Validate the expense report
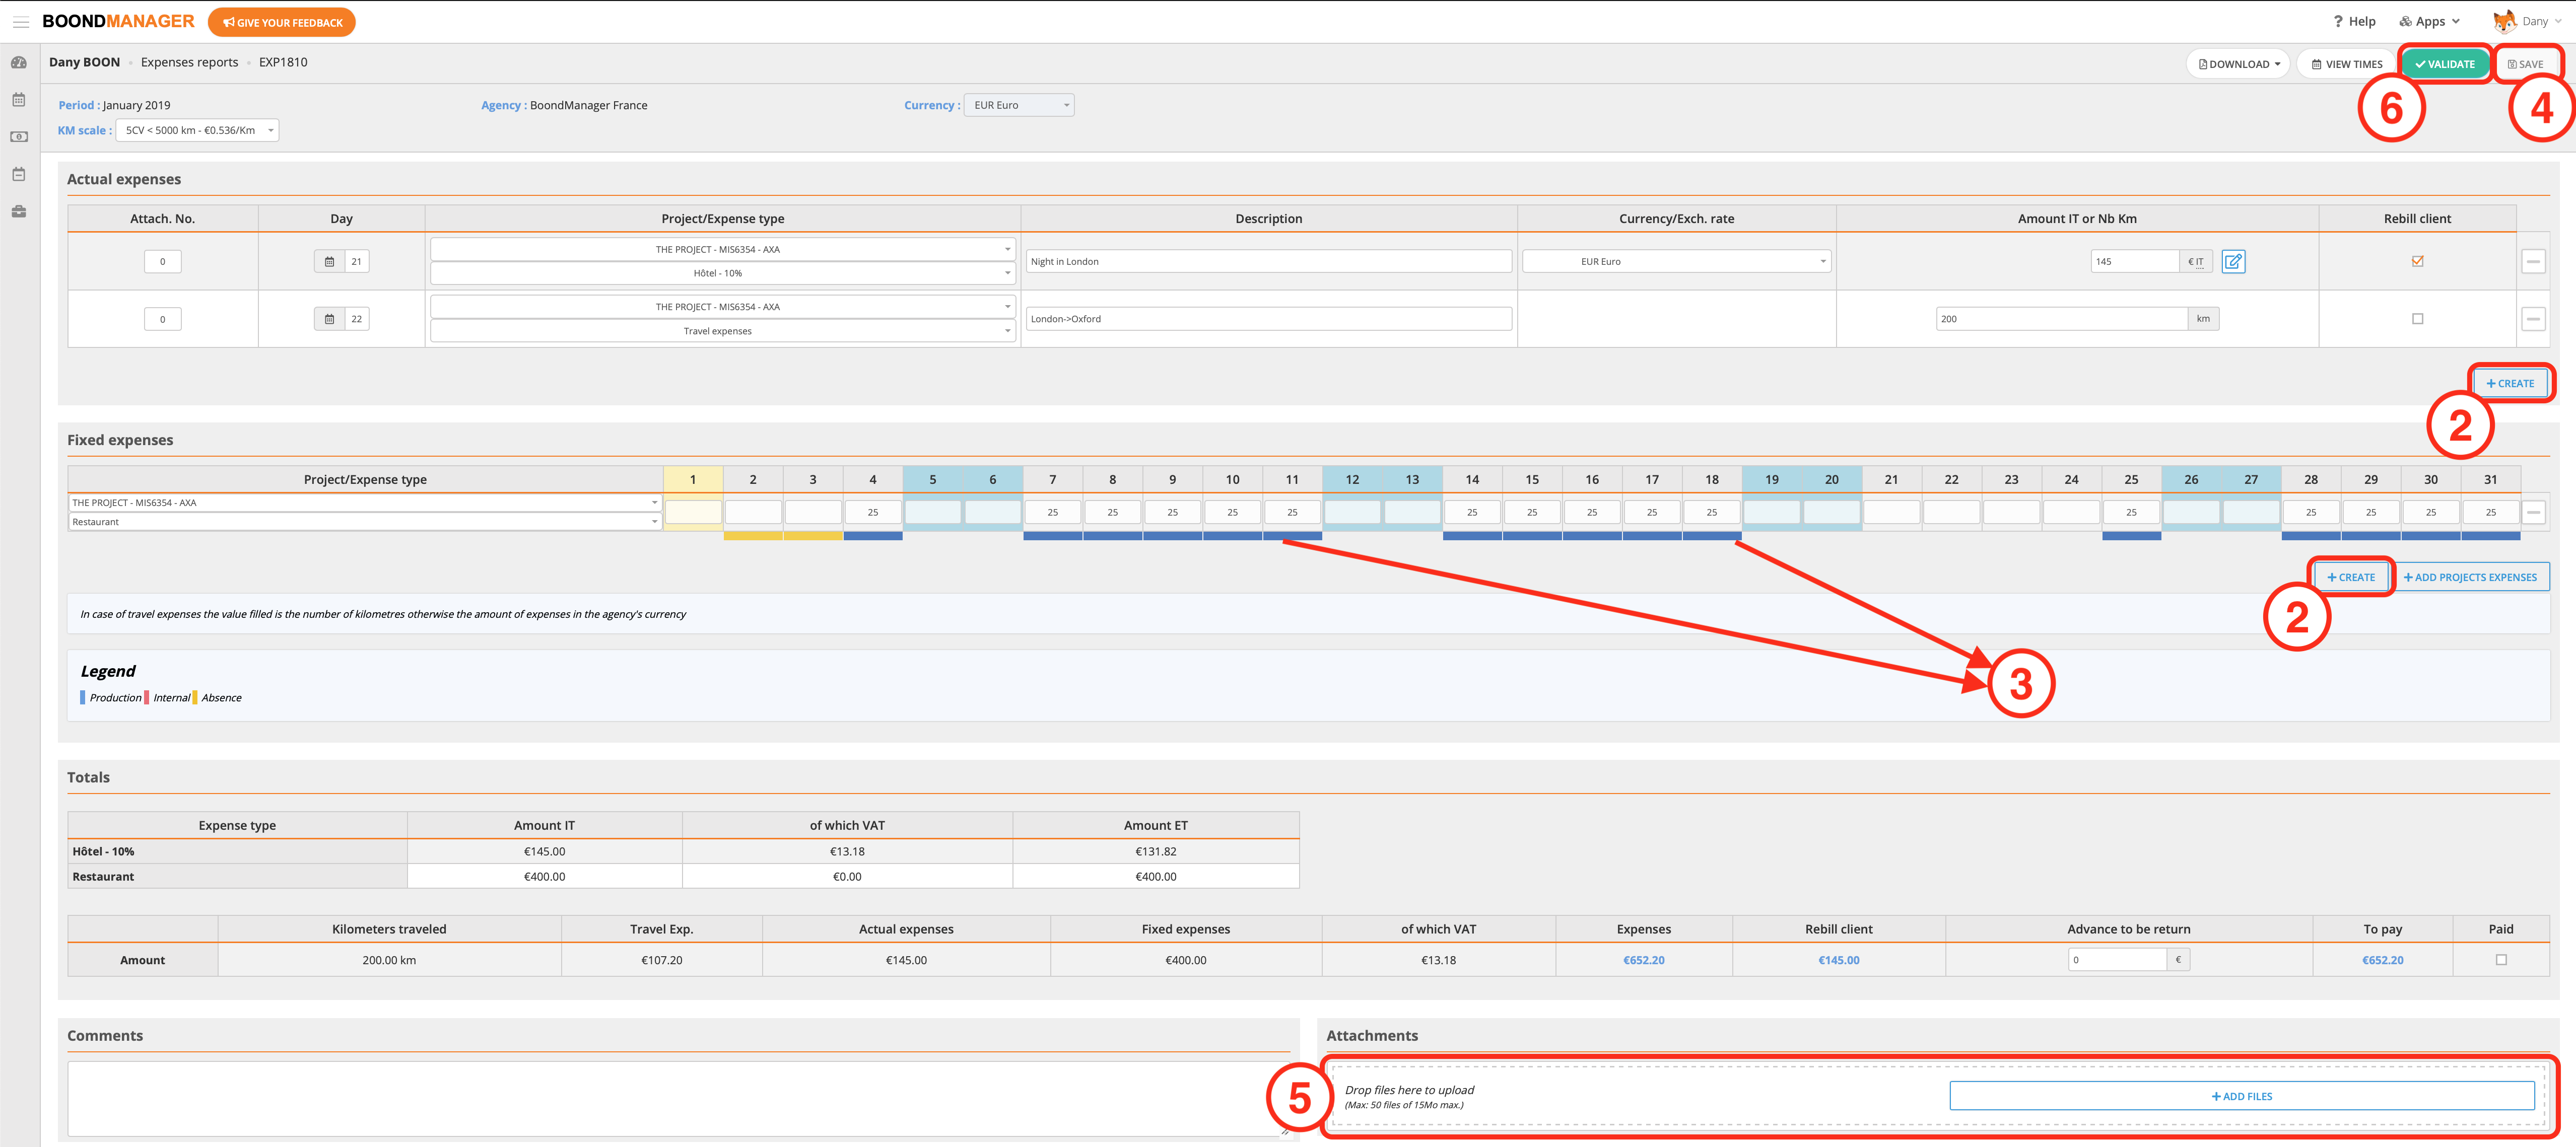Viewport: 2576px width, 1147px height. click(x=2444, y=64)
